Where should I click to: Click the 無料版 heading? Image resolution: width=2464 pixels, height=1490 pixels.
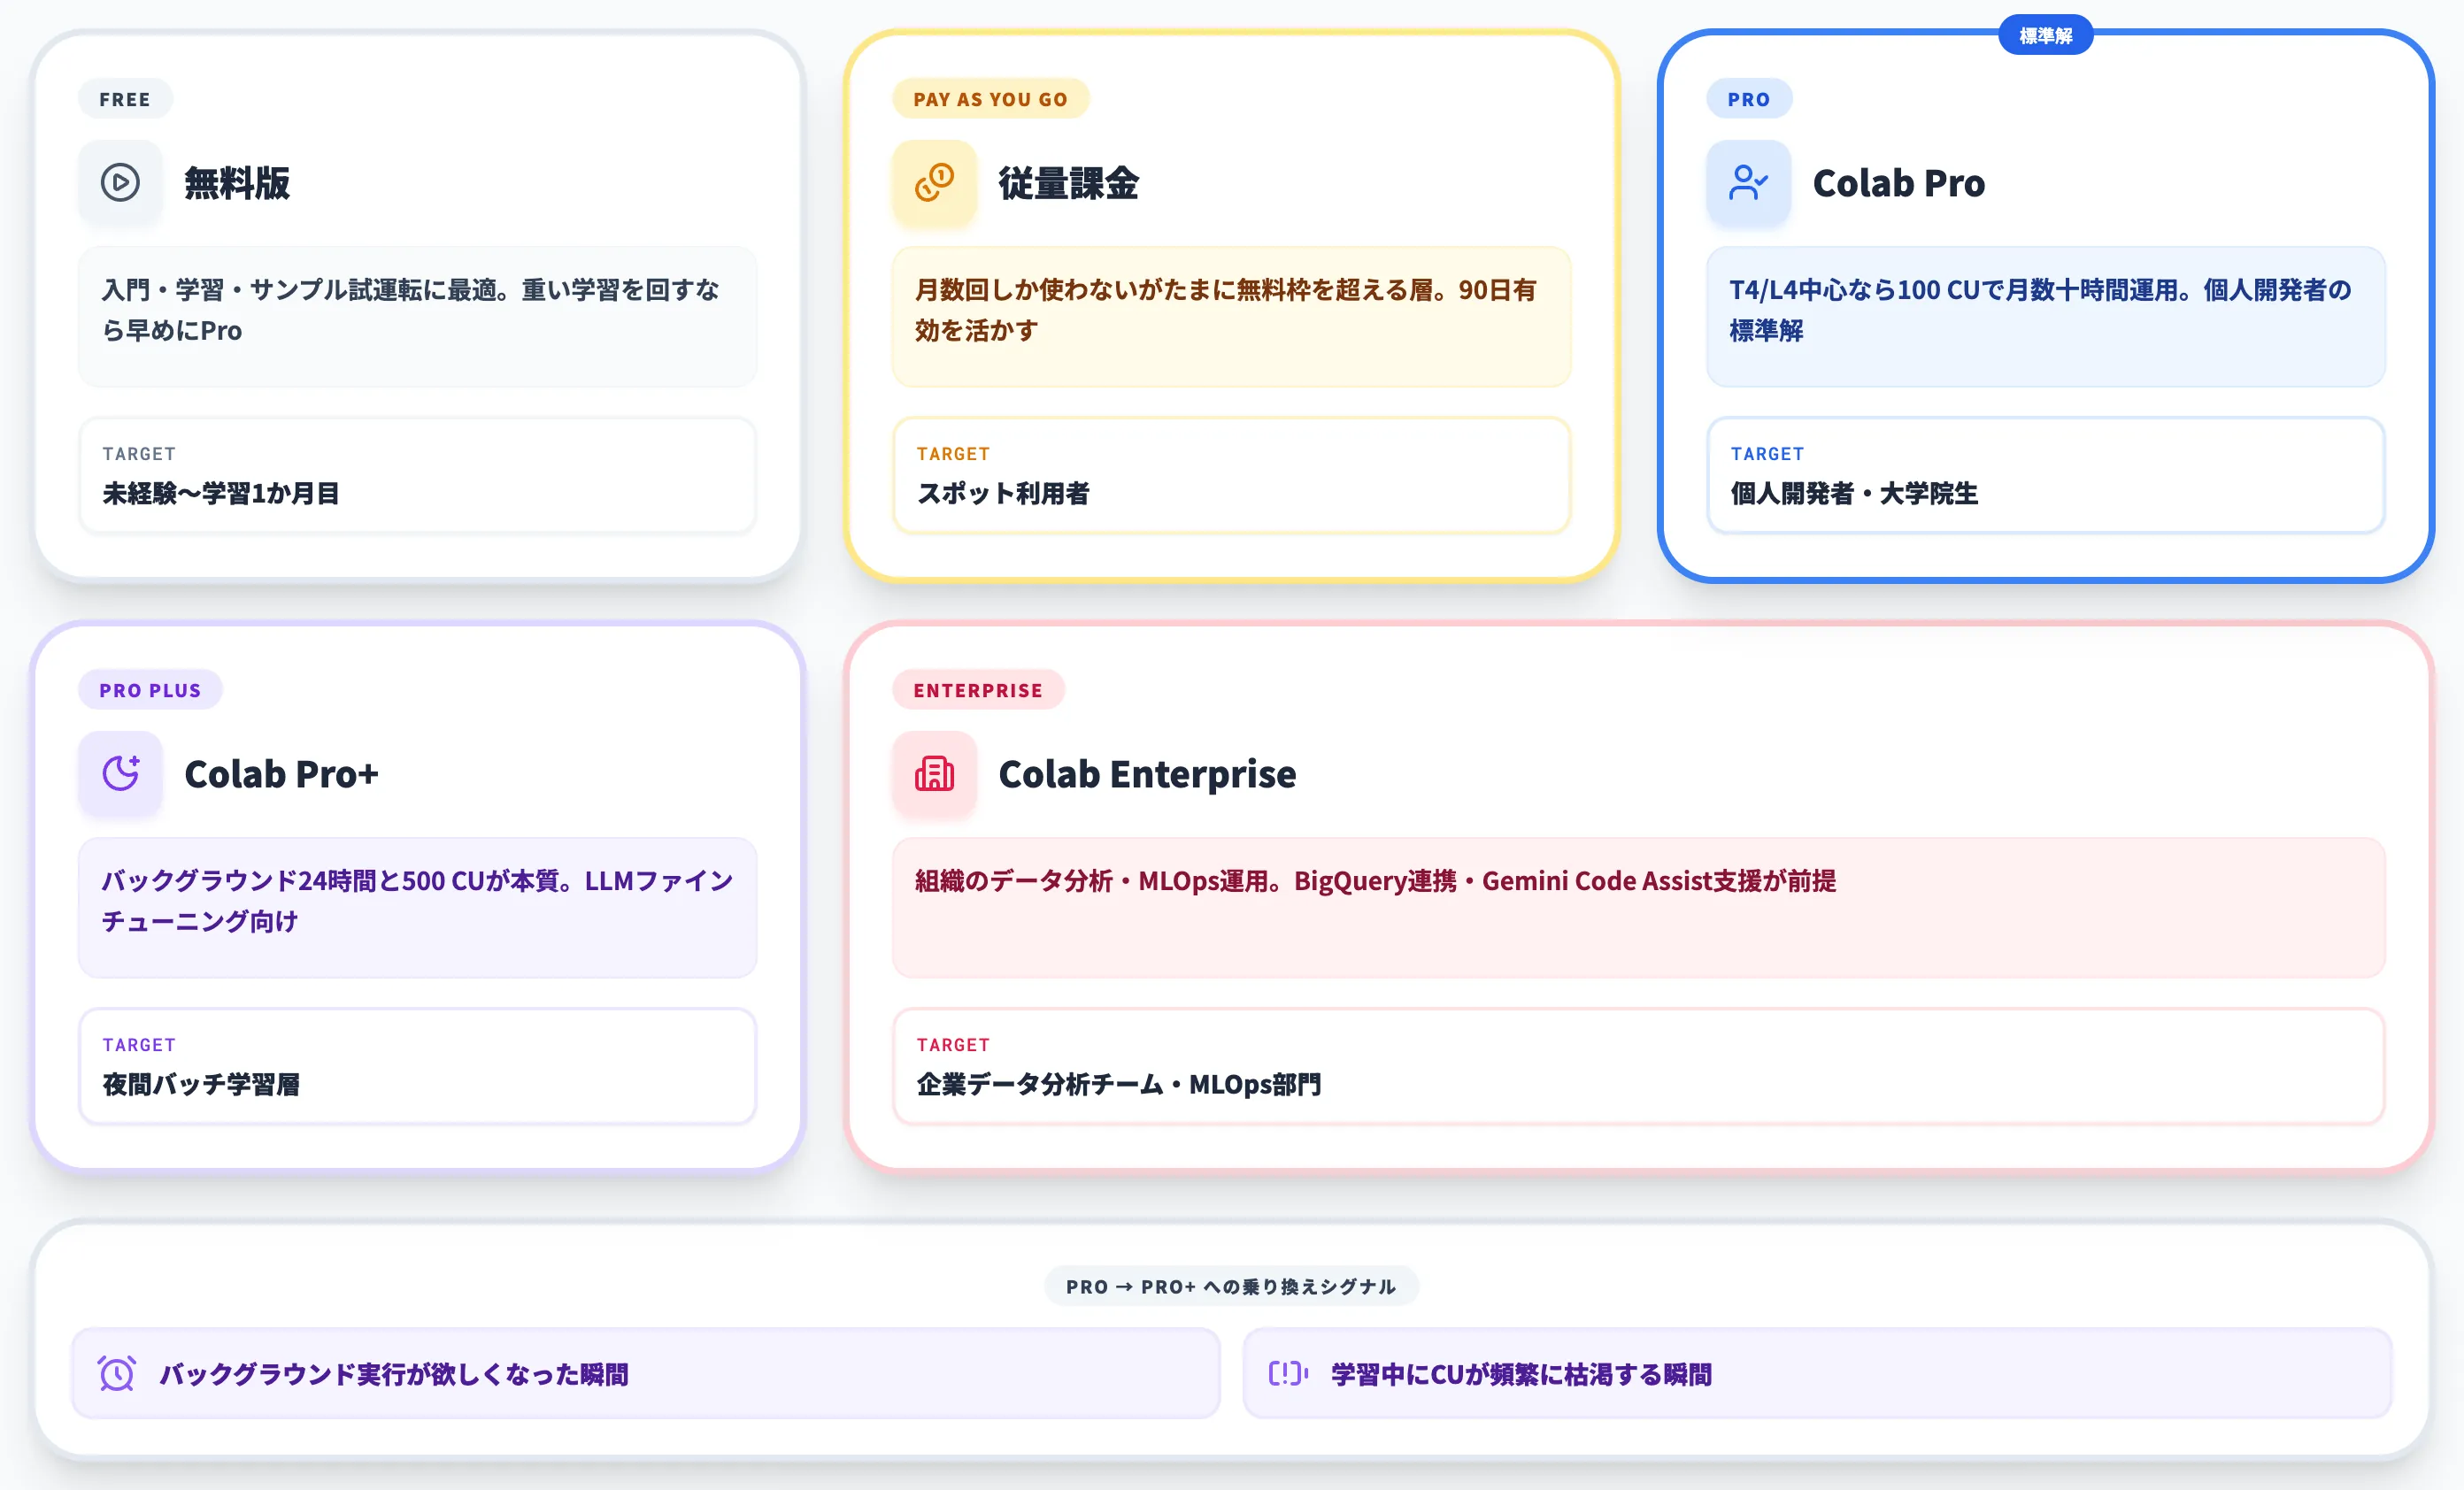[x=237, y=183]
